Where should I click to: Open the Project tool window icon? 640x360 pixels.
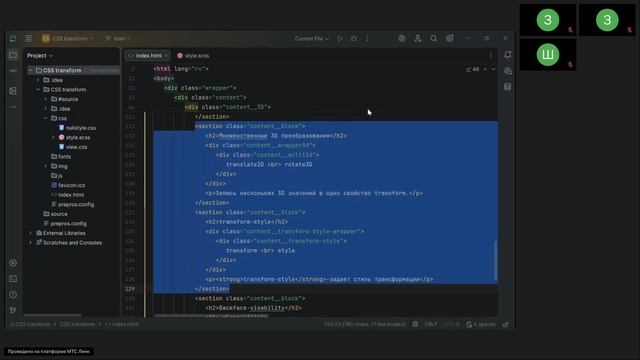point(13,55)
